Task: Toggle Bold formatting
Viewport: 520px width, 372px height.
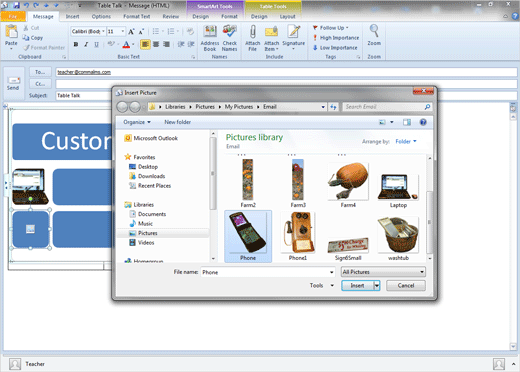Action: point(76,44)
